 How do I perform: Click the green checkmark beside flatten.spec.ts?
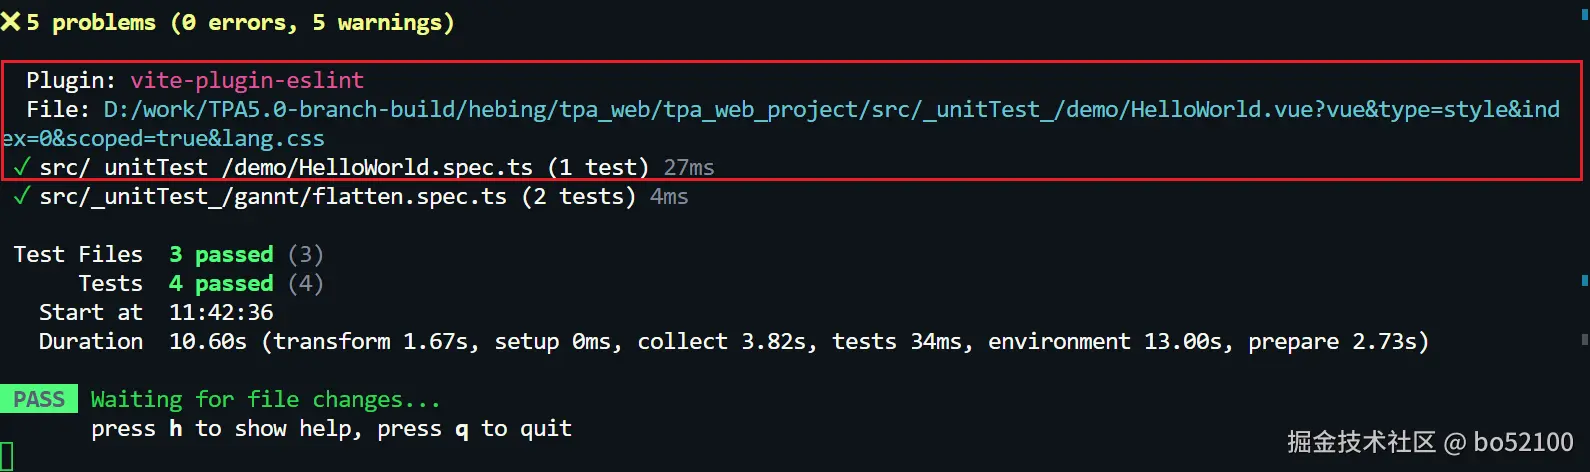coord(21,197)
